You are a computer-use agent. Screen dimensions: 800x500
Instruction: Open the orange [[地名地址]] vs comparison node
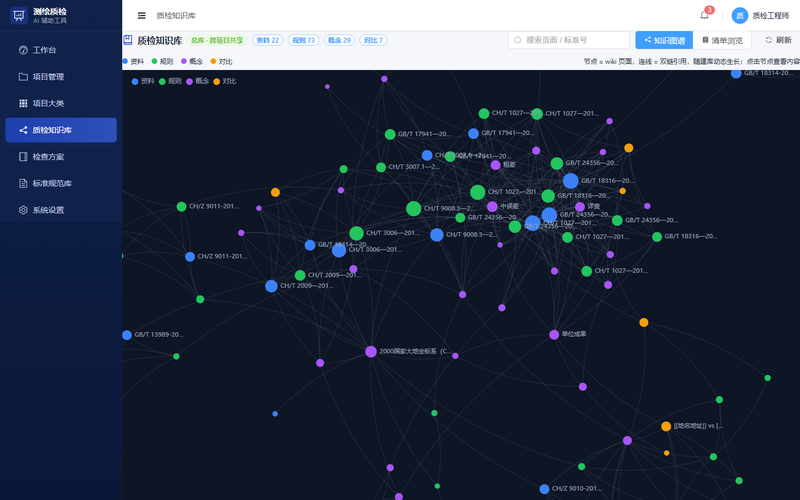[666, 427]
